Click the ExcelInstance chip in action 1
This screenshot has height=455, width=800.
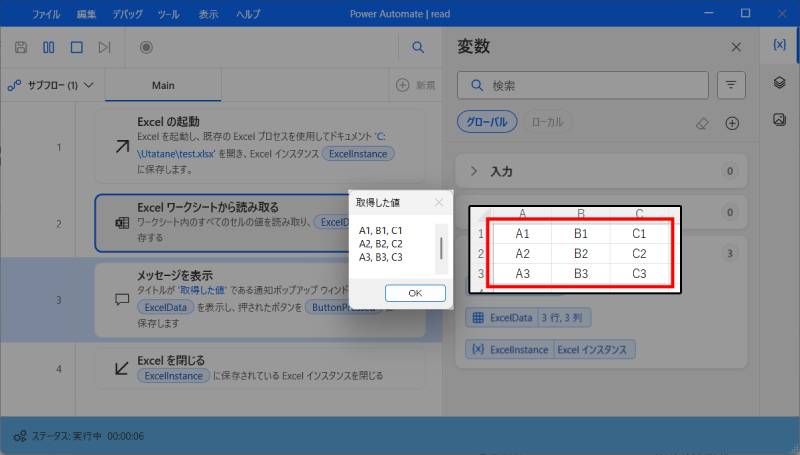click(x=358, y=154)
